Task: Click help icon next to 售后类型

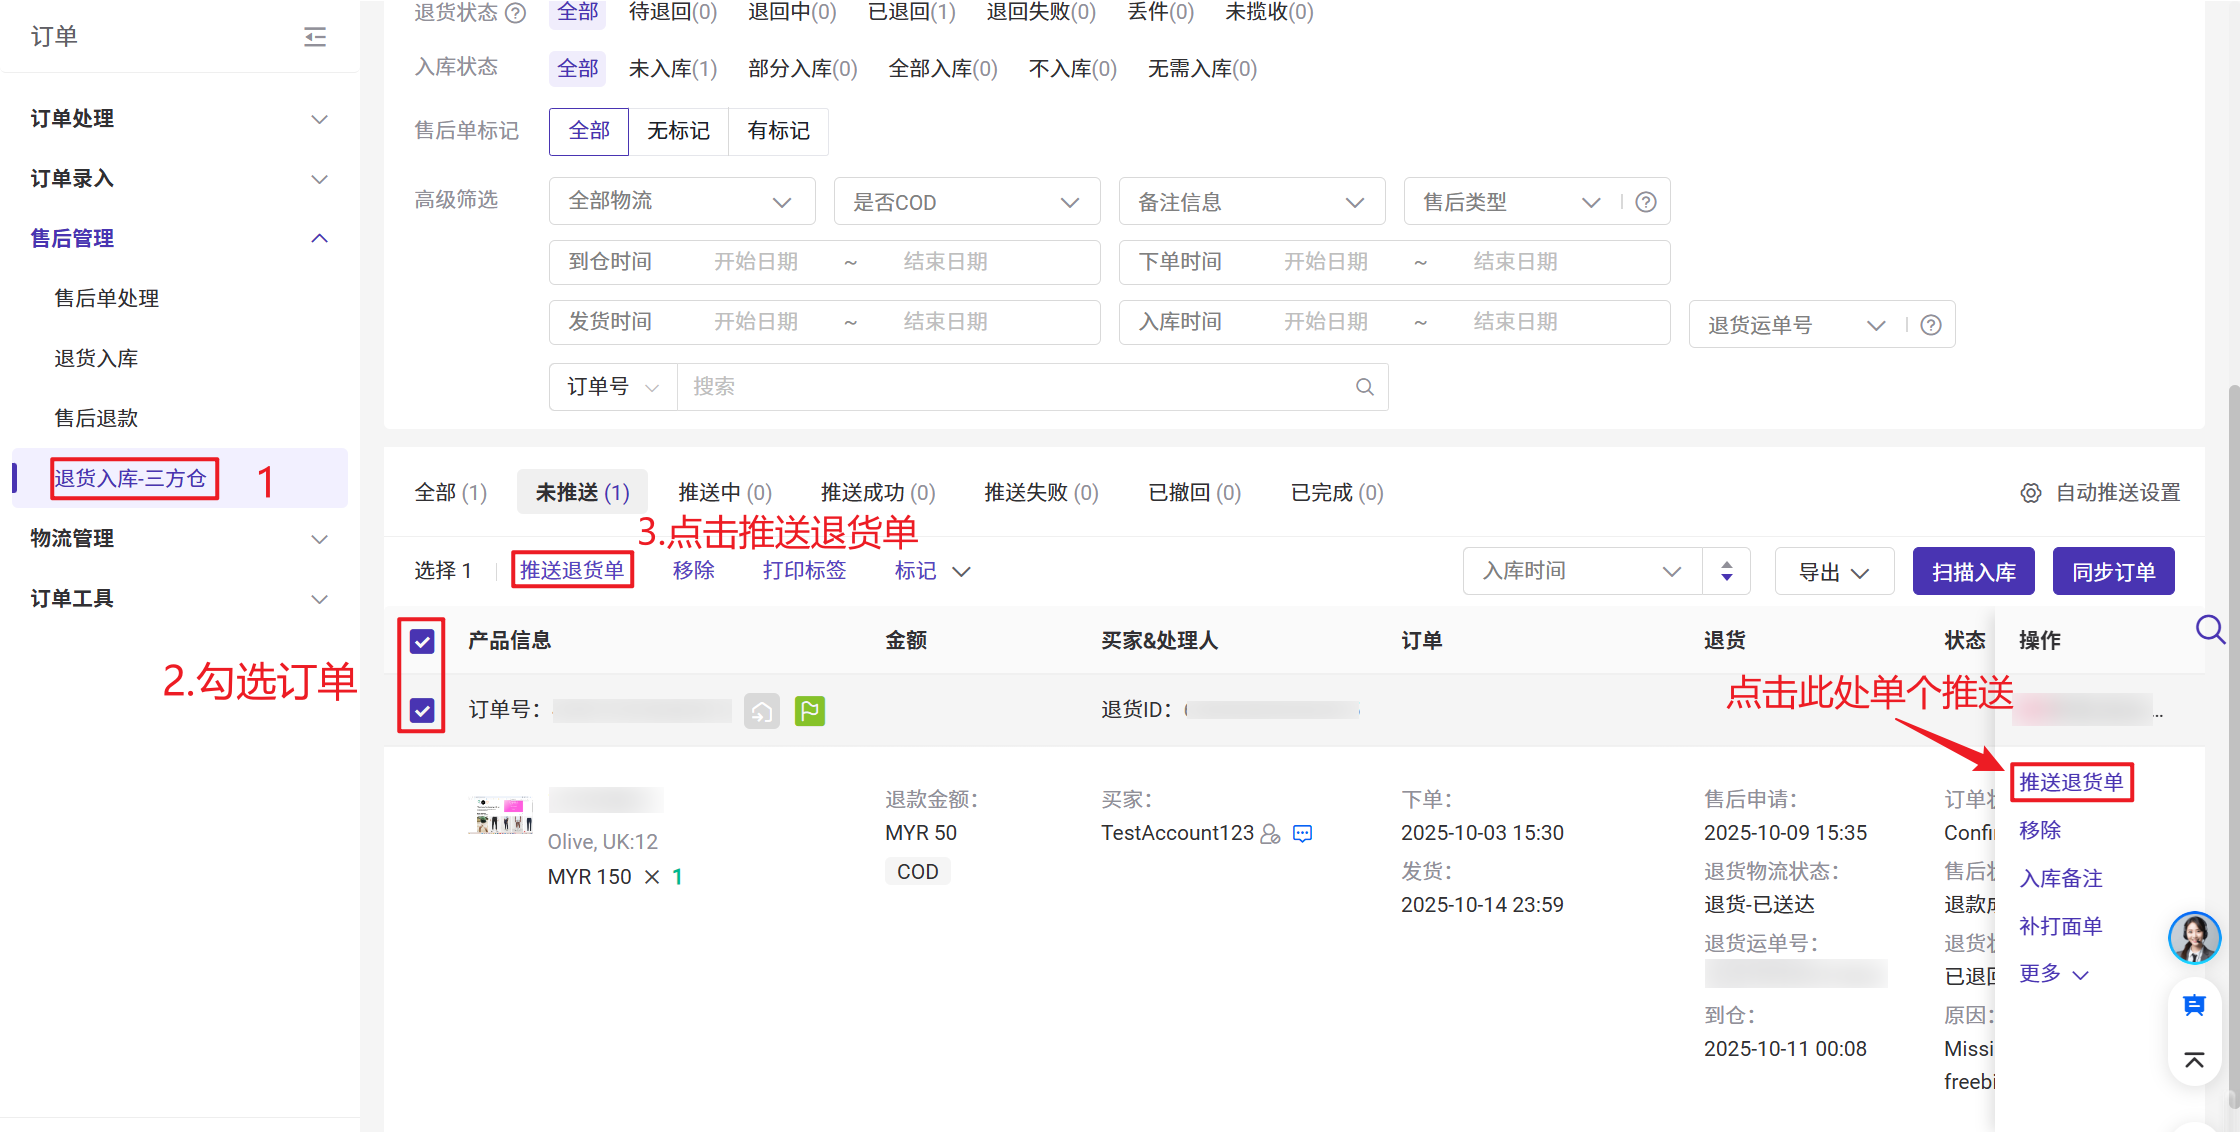Action: pos(1645,202)
